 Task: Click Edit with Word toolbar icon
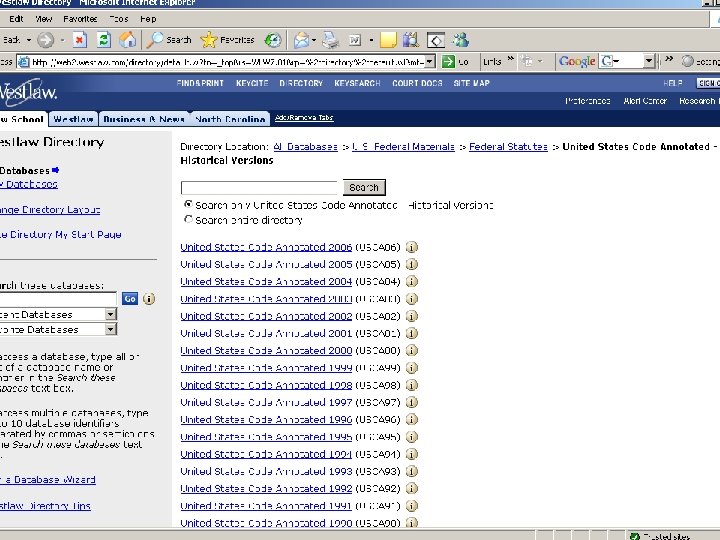point(355,40)
